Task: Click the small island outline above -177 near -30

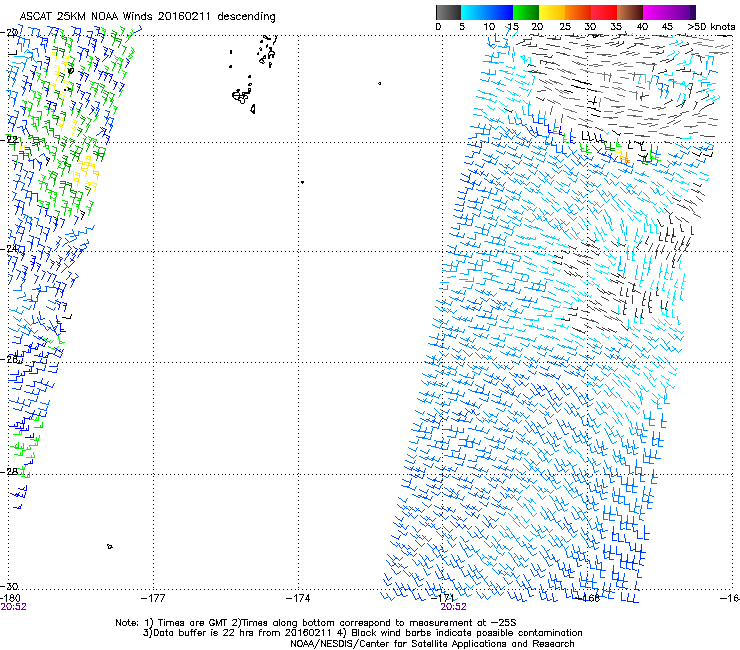Action: click(x=109, y=547)
